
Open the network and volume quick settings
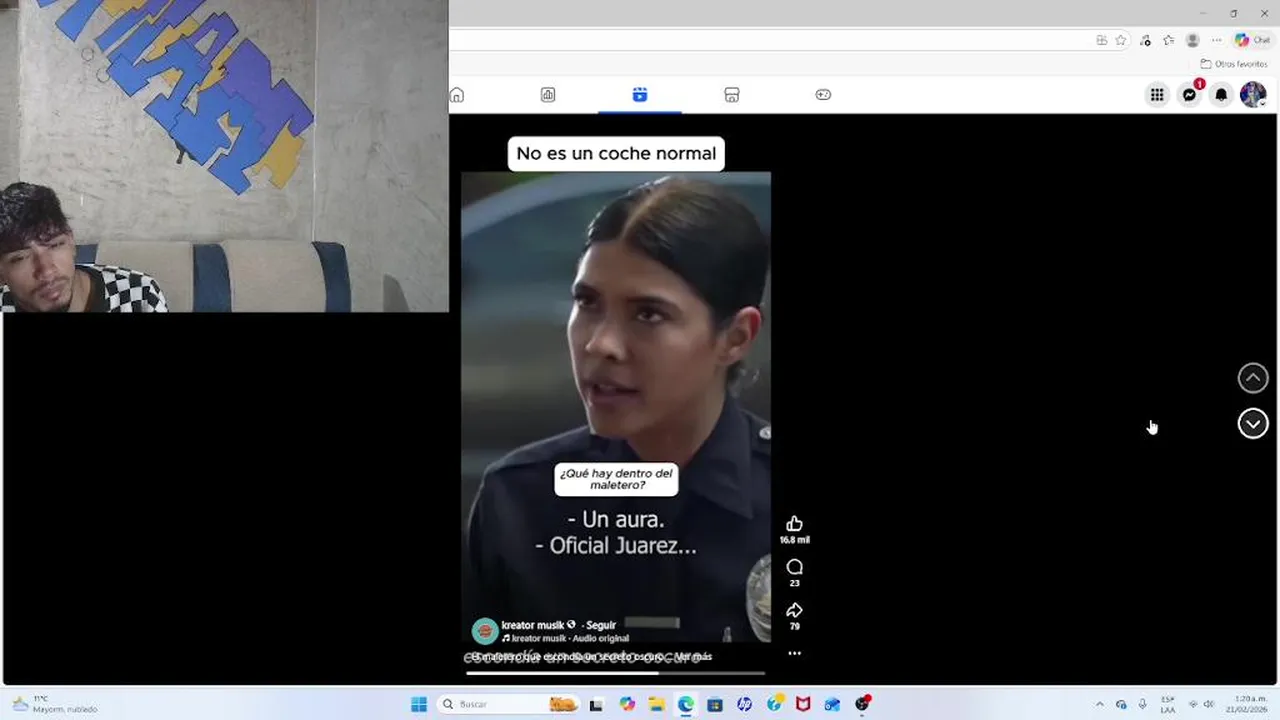tap(1201, 704)
